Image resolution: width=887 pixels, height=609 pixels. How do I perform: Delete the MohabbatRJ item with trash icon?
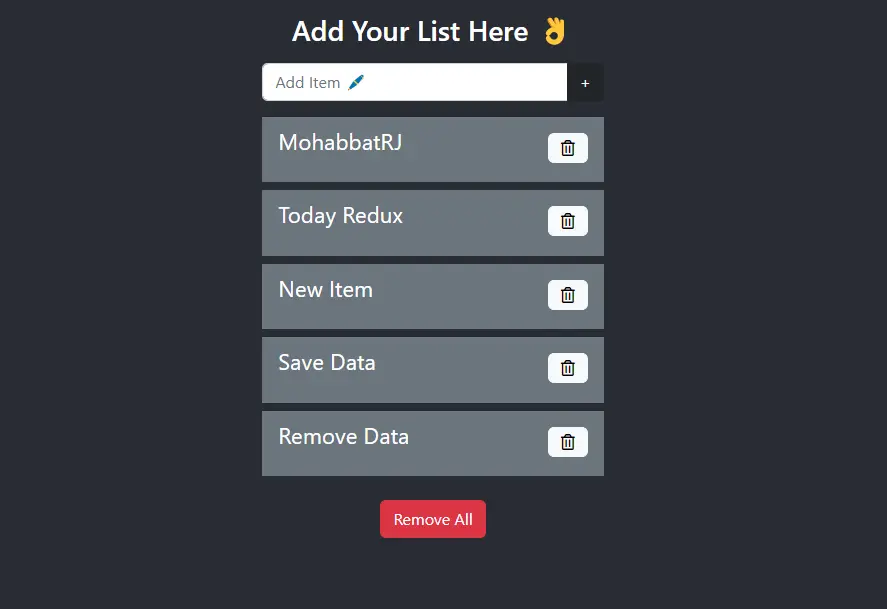point(567,148)
